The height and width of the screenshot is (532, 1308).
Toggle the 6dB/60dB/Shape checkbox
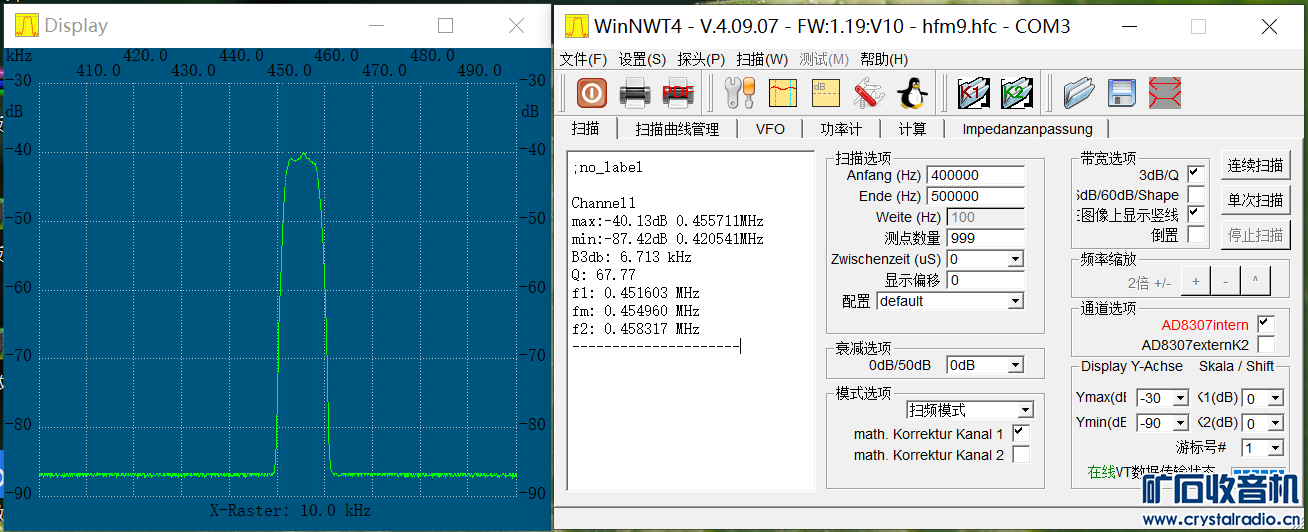(x=1195, y=194)
